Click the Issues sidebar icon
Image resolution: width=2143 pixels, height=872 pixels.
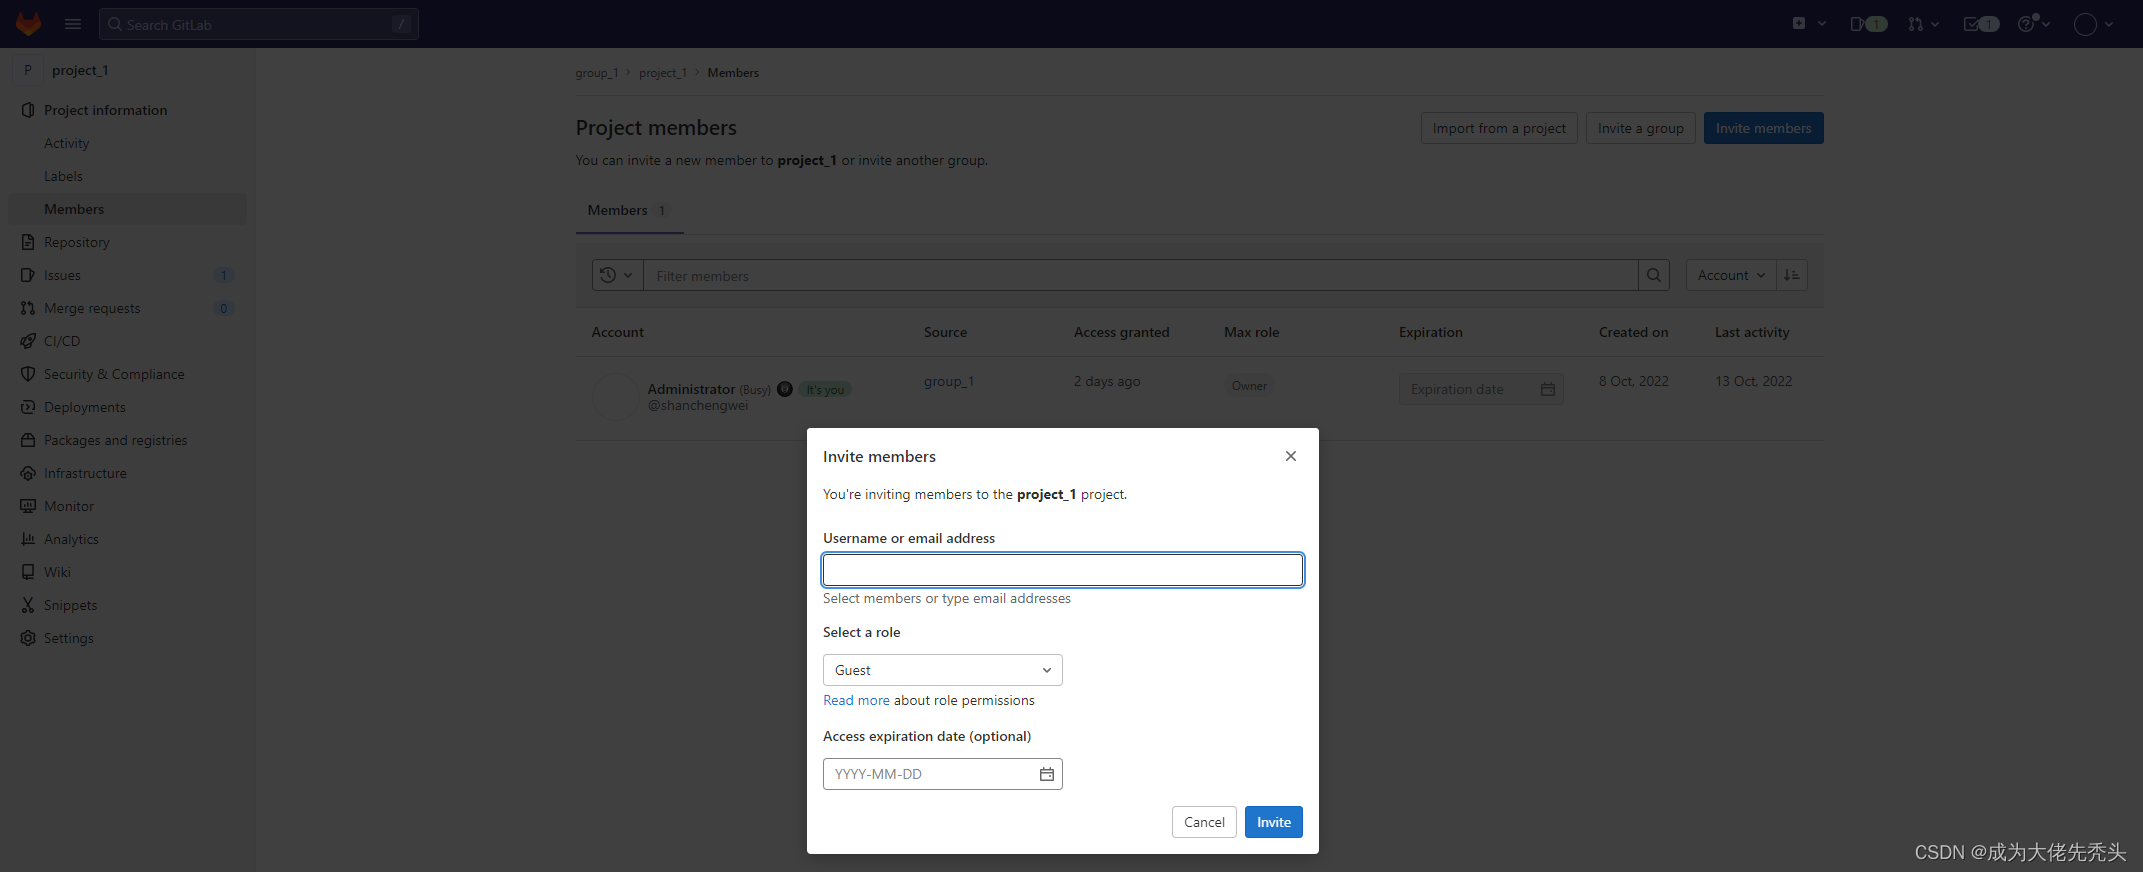pos(28,275)
